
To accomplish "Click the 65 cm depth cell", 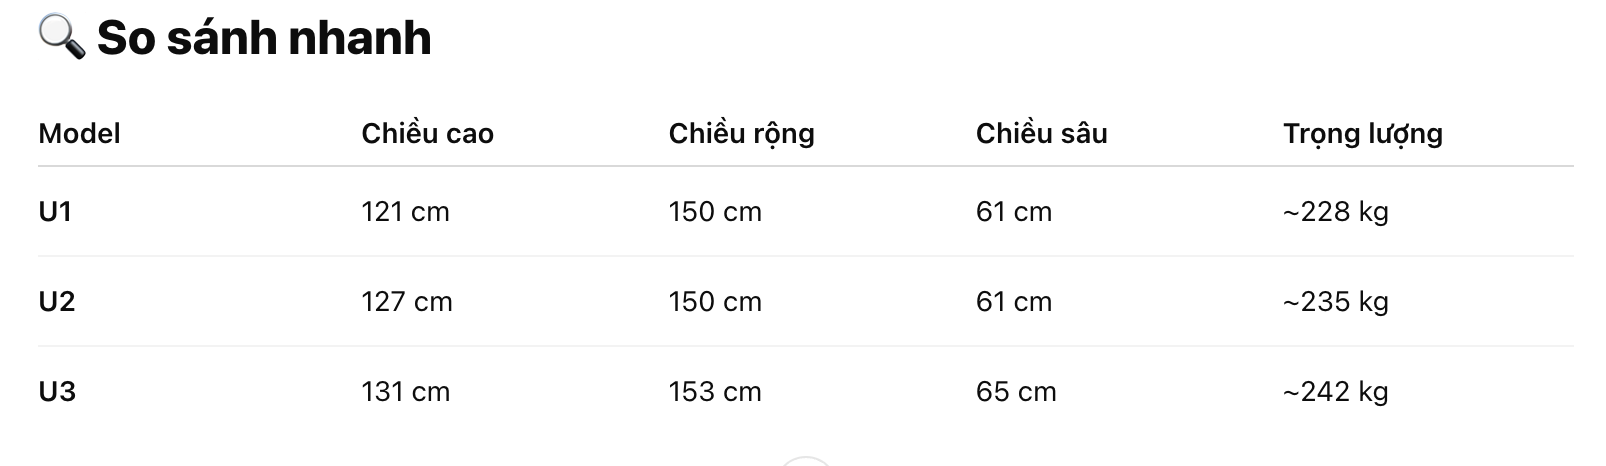I will pos(1016,392).
